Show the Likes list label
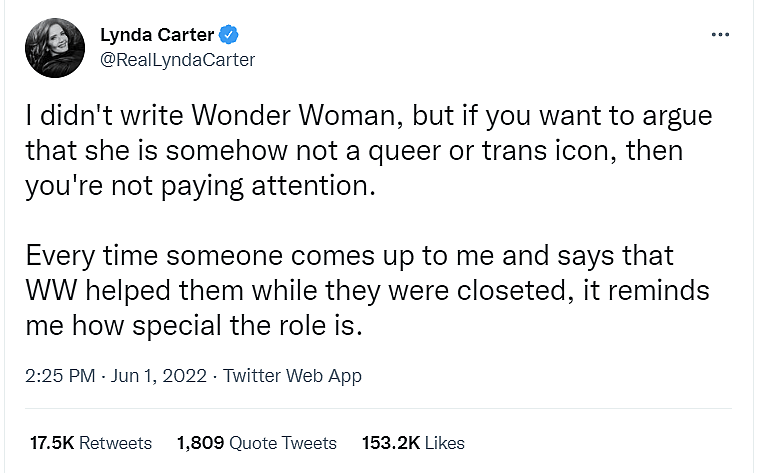766x473 pixels. [444, 442]
